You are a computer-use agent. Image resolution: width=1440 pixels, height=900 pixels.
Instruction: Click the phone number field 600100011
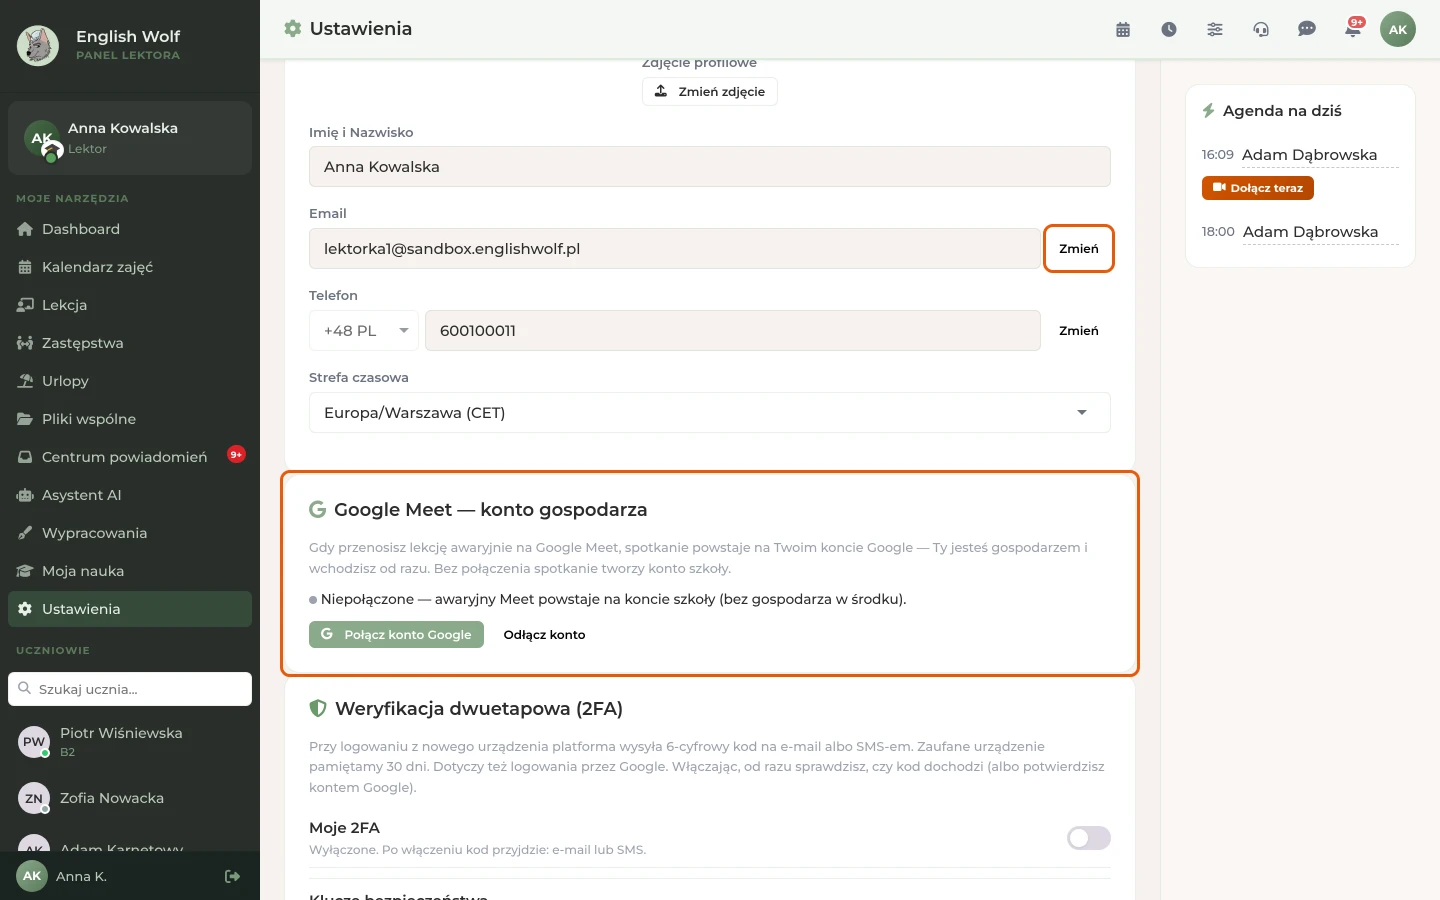click(733, 331)
